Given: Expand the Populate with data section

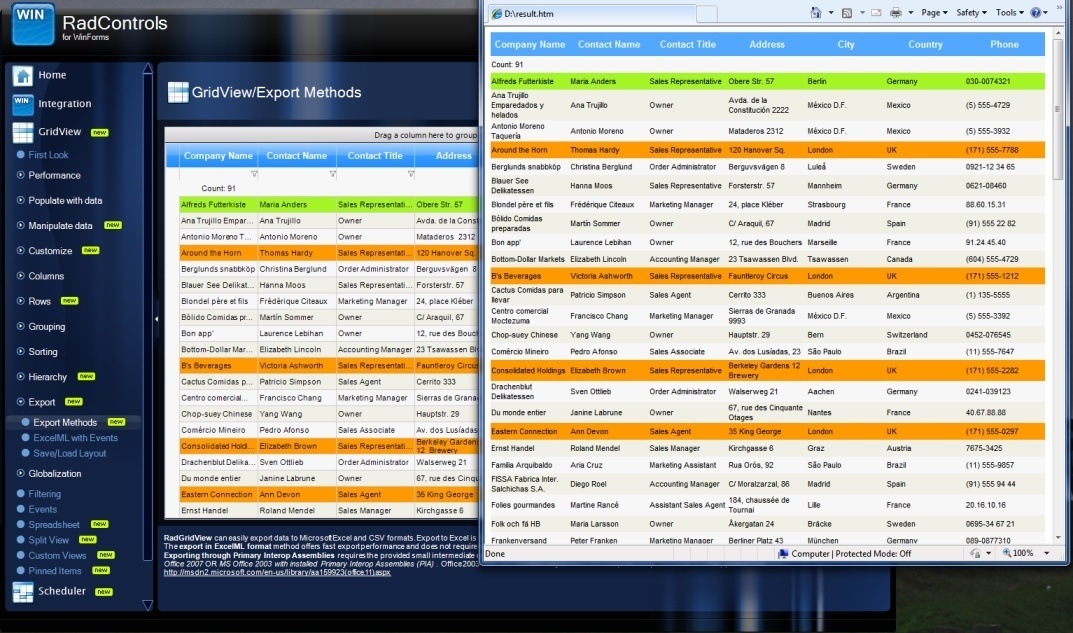Looking at the screenshot, I should [x=21, y=201].
